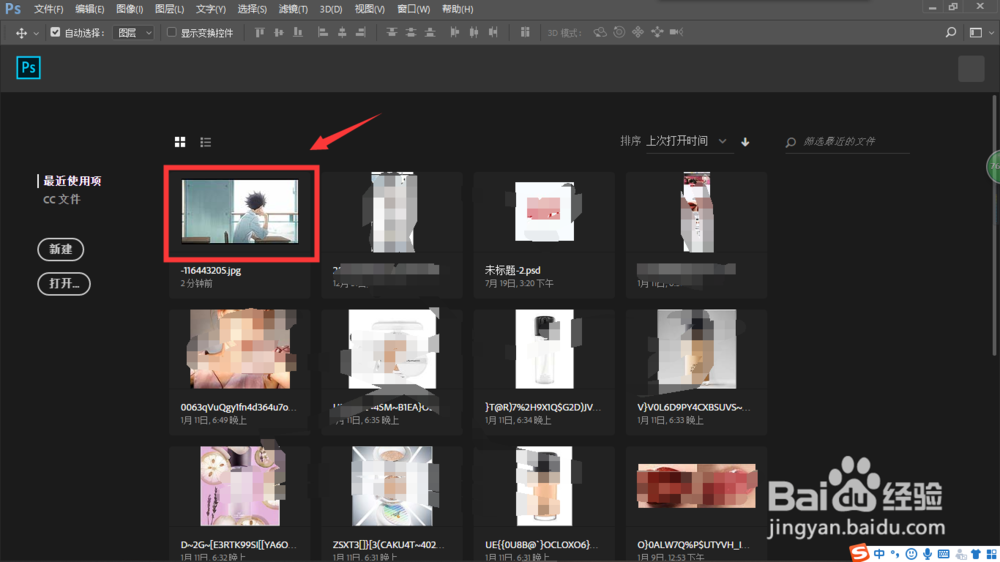This screenshot has width=1000, height=562.
Task: Open 文件(F) menu
Action: point(48,9)
